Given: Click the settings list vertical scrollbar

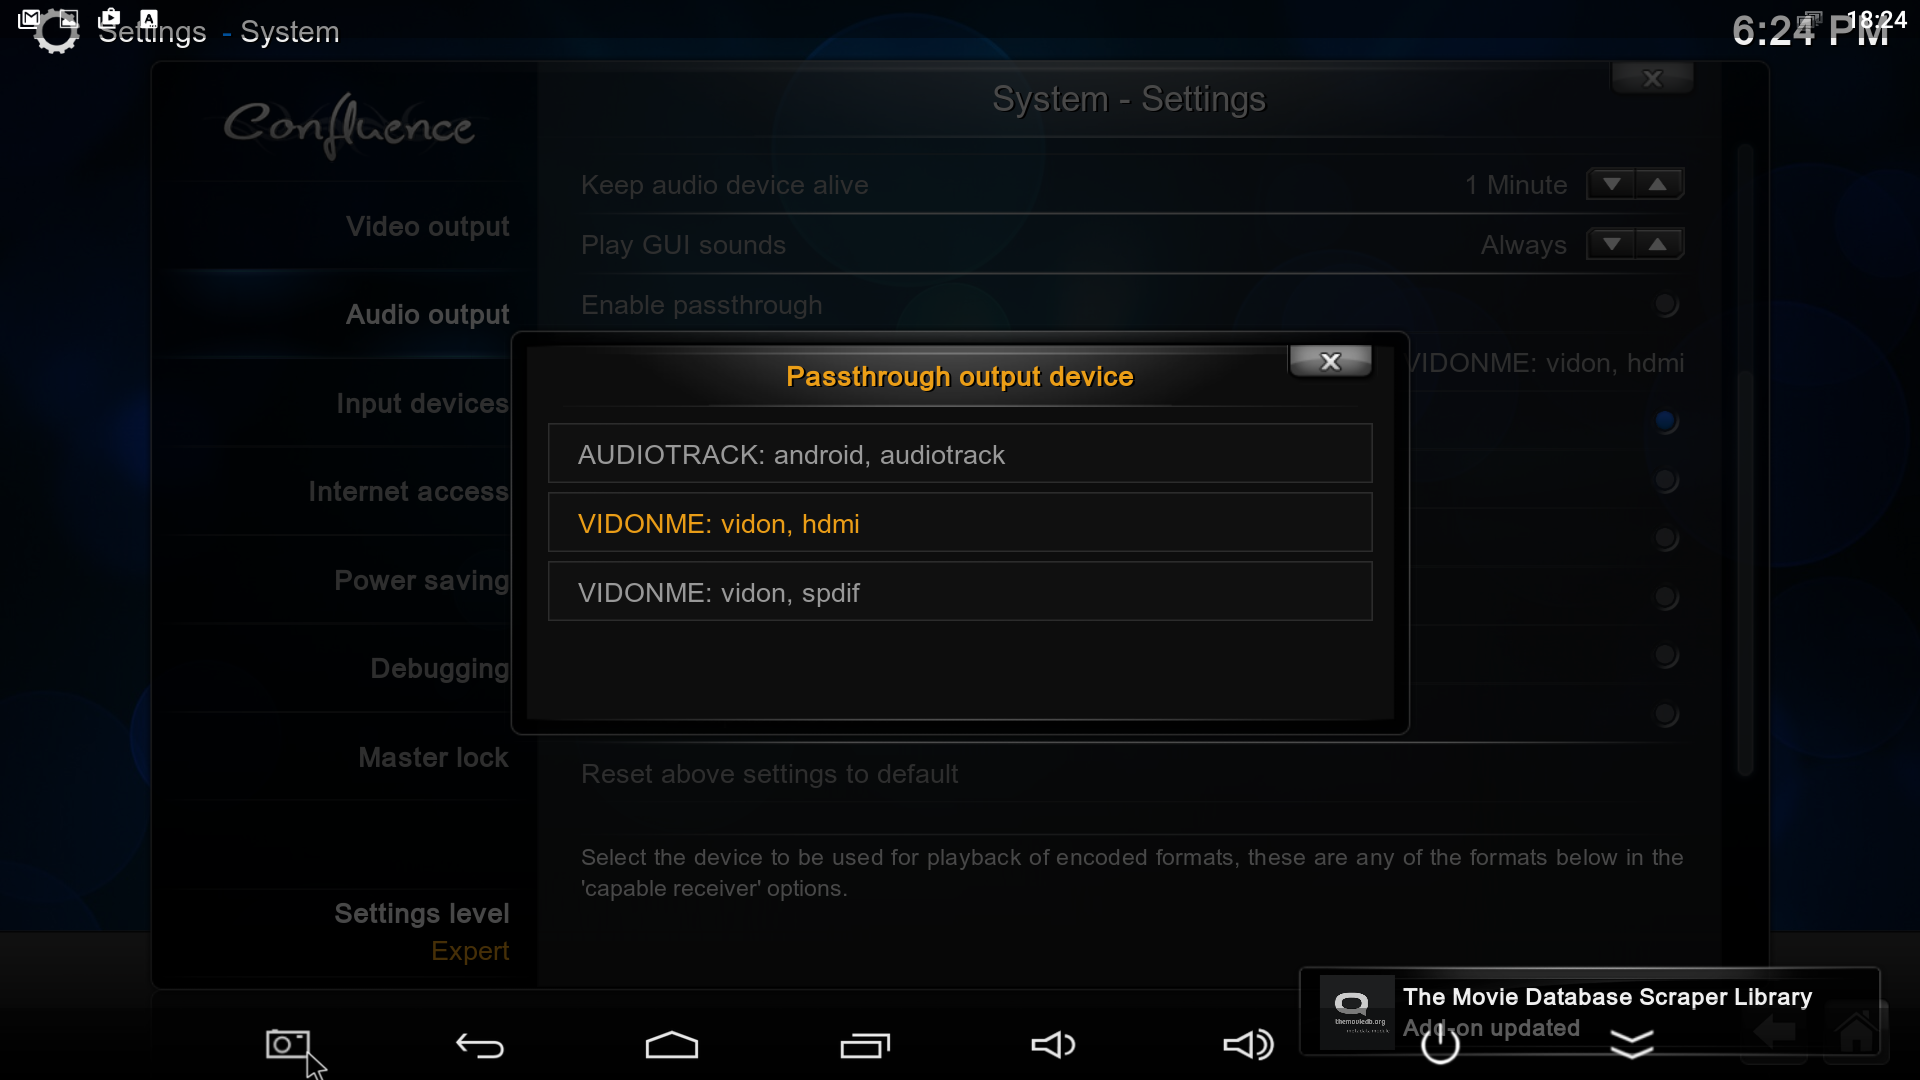Looking at the screenshot, I should (1745, 460).
